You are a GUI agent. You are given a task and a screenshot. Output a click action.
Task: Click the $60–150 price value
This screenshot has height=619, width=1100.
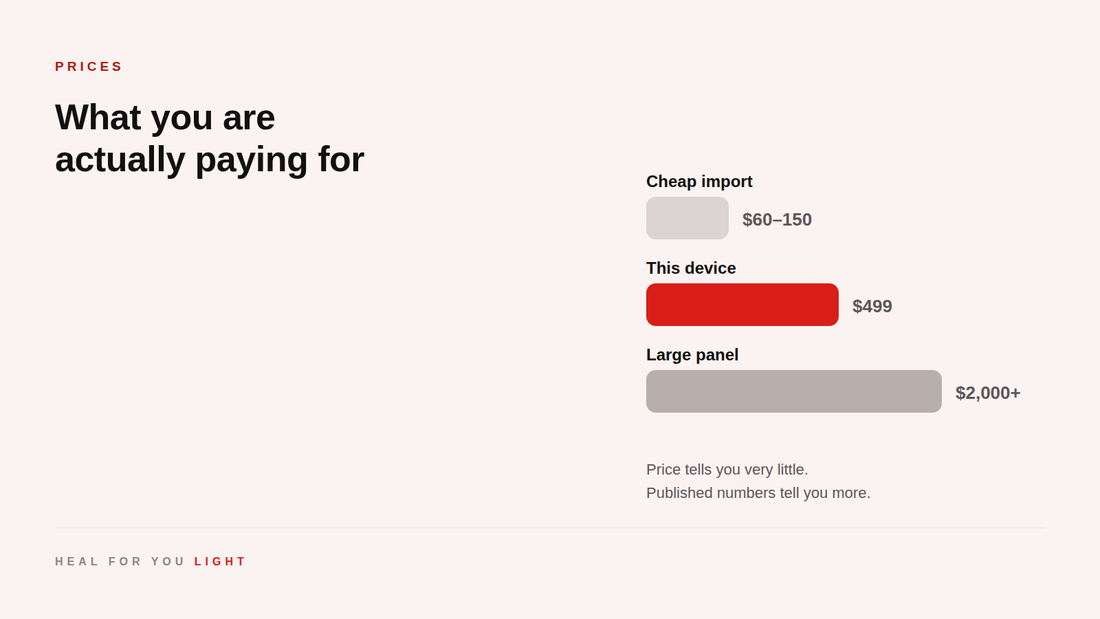coord(777,220)
